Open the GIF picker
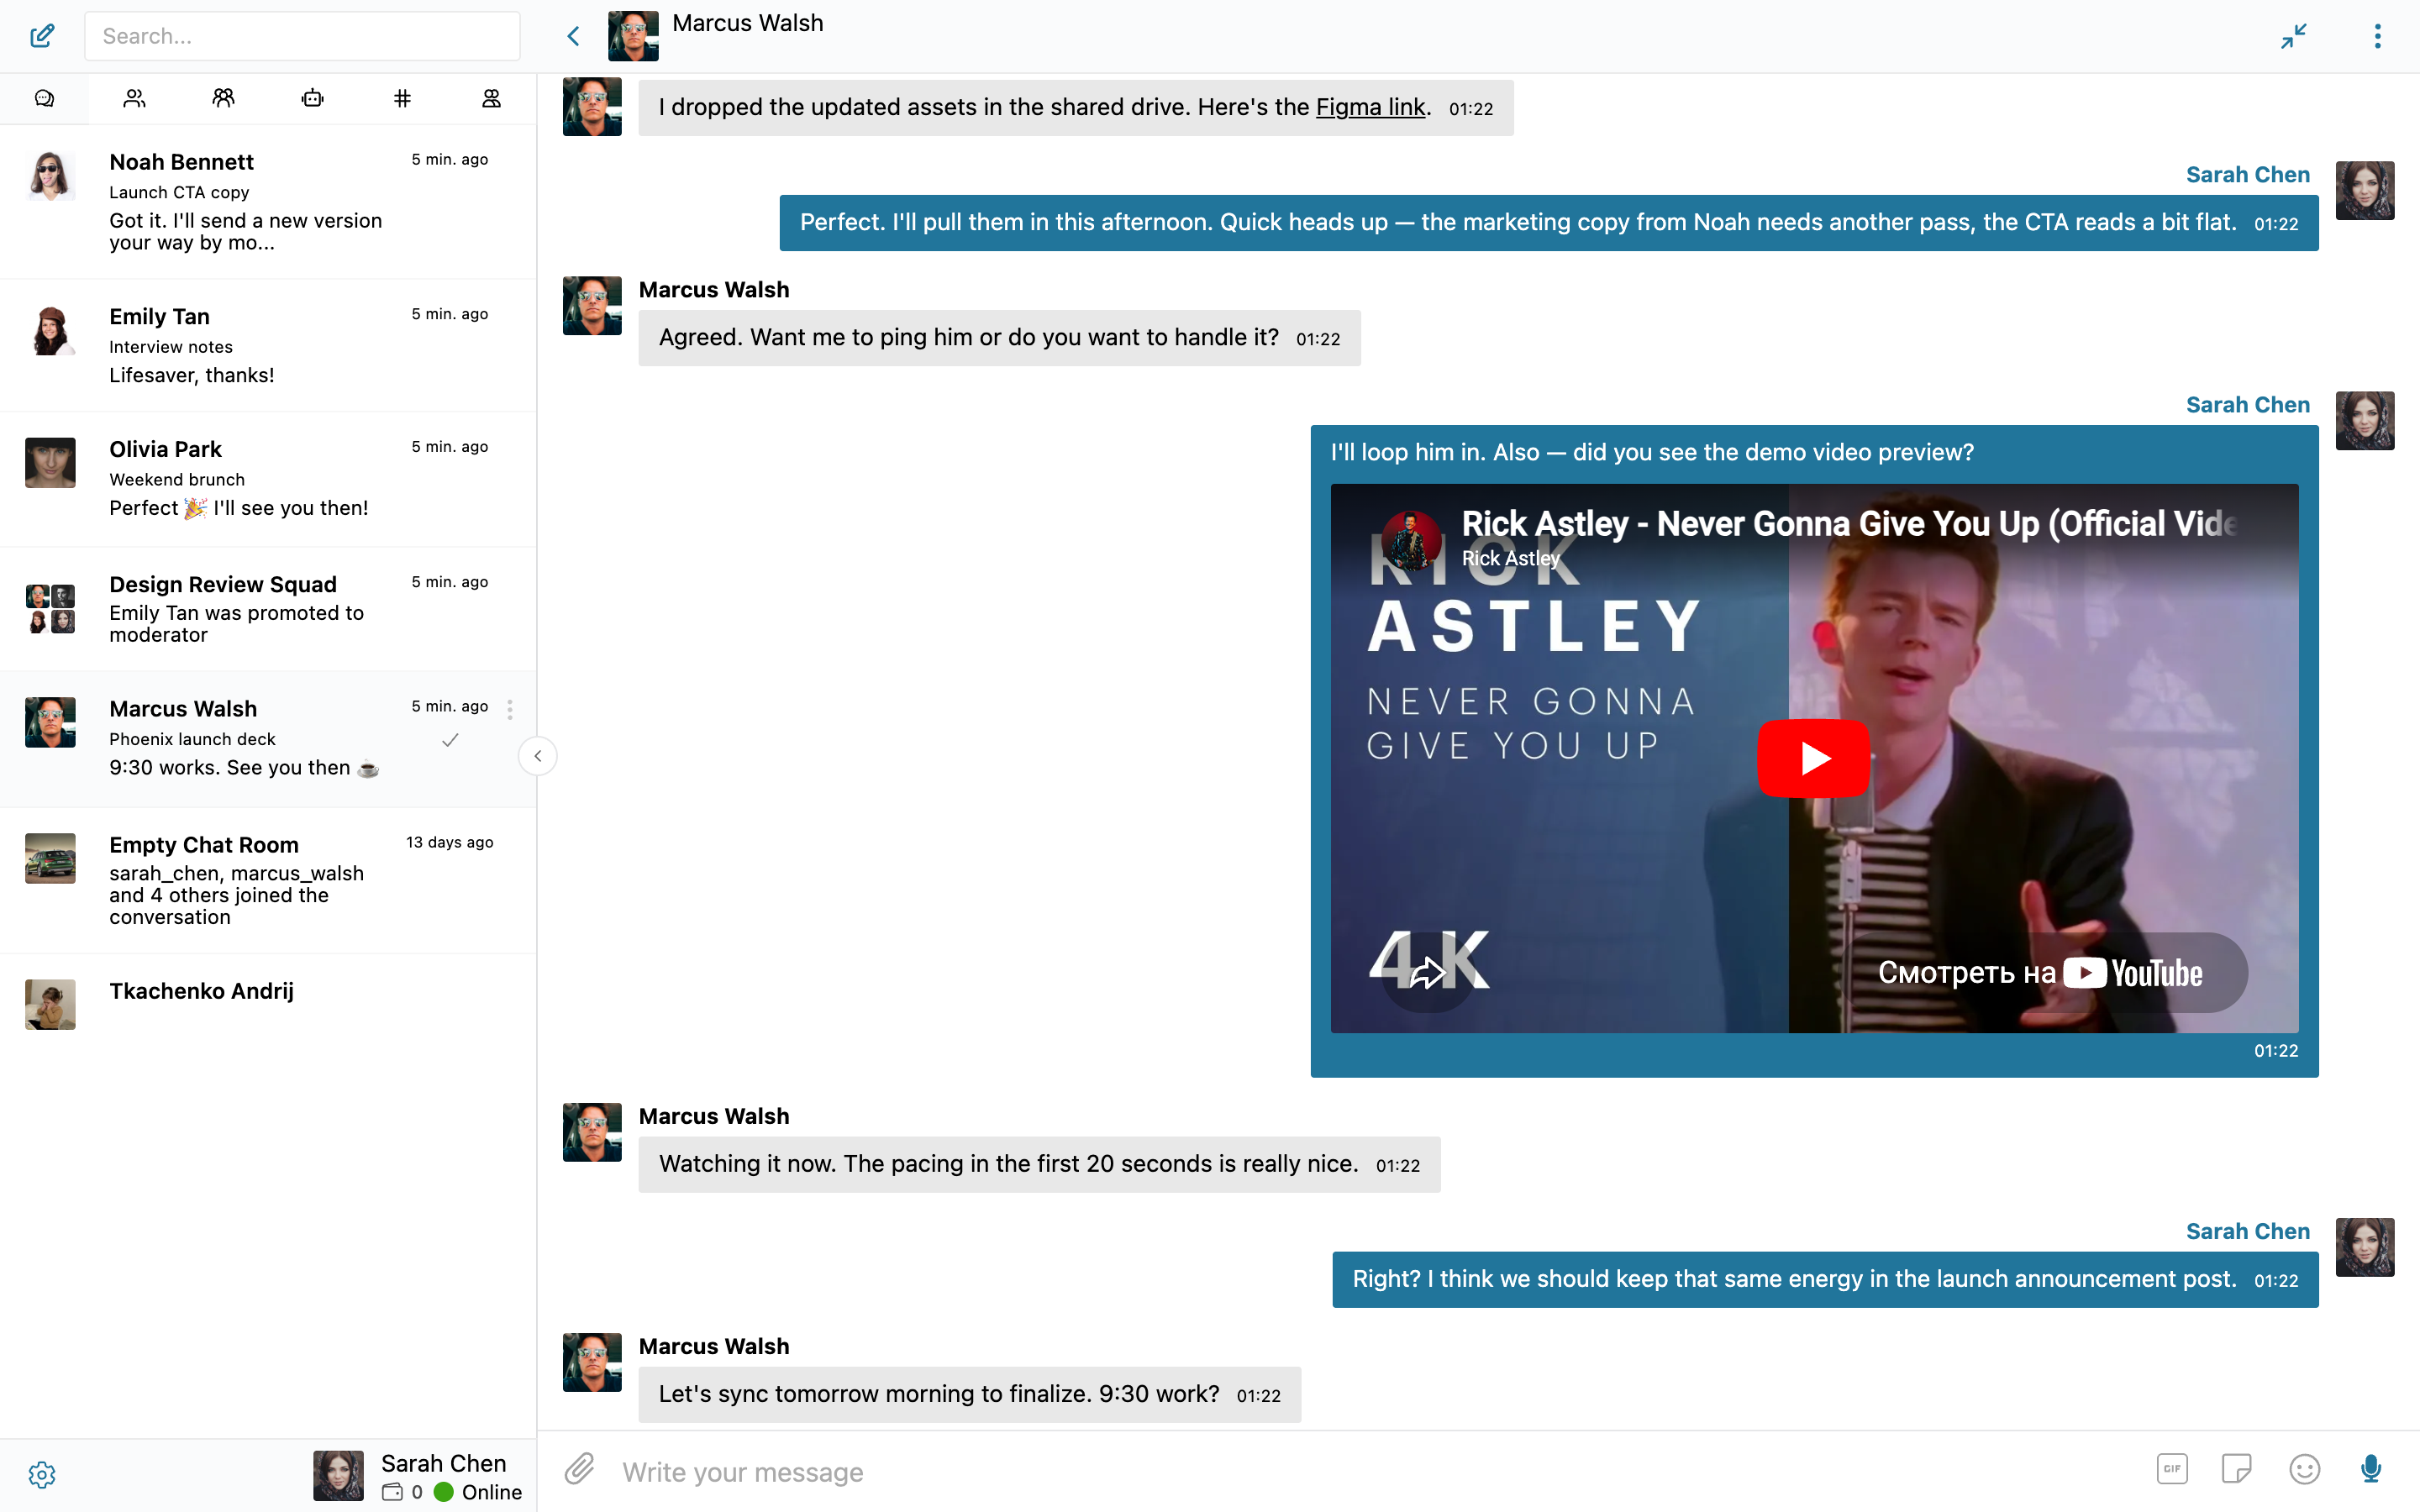Viewport: 2420px width, 1512px height. tap(2172, 1469)
